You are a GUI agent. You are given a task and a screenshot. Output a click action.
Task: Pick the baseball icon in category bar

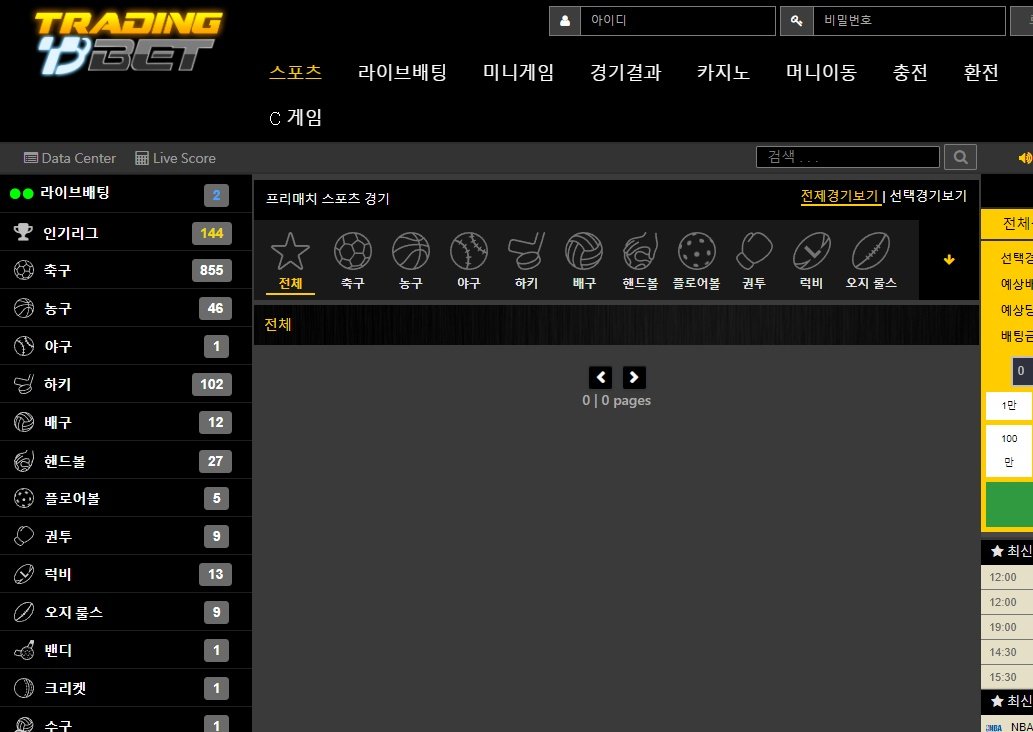tap(468, 251)
